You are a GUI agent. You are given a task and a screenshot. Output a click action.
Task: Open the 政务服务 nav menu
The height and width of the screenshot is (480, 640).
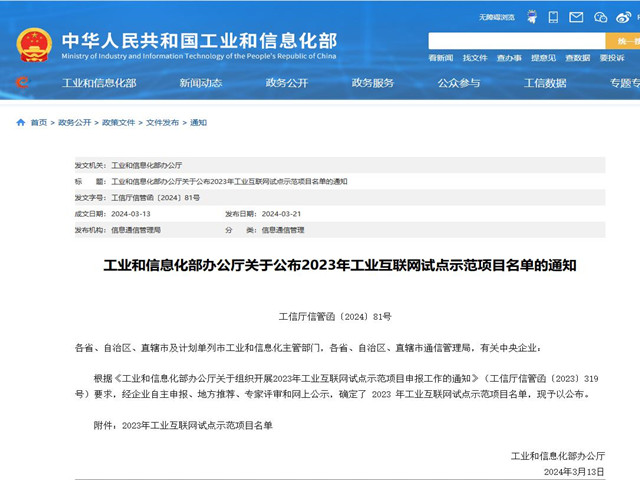coord(373,83)
